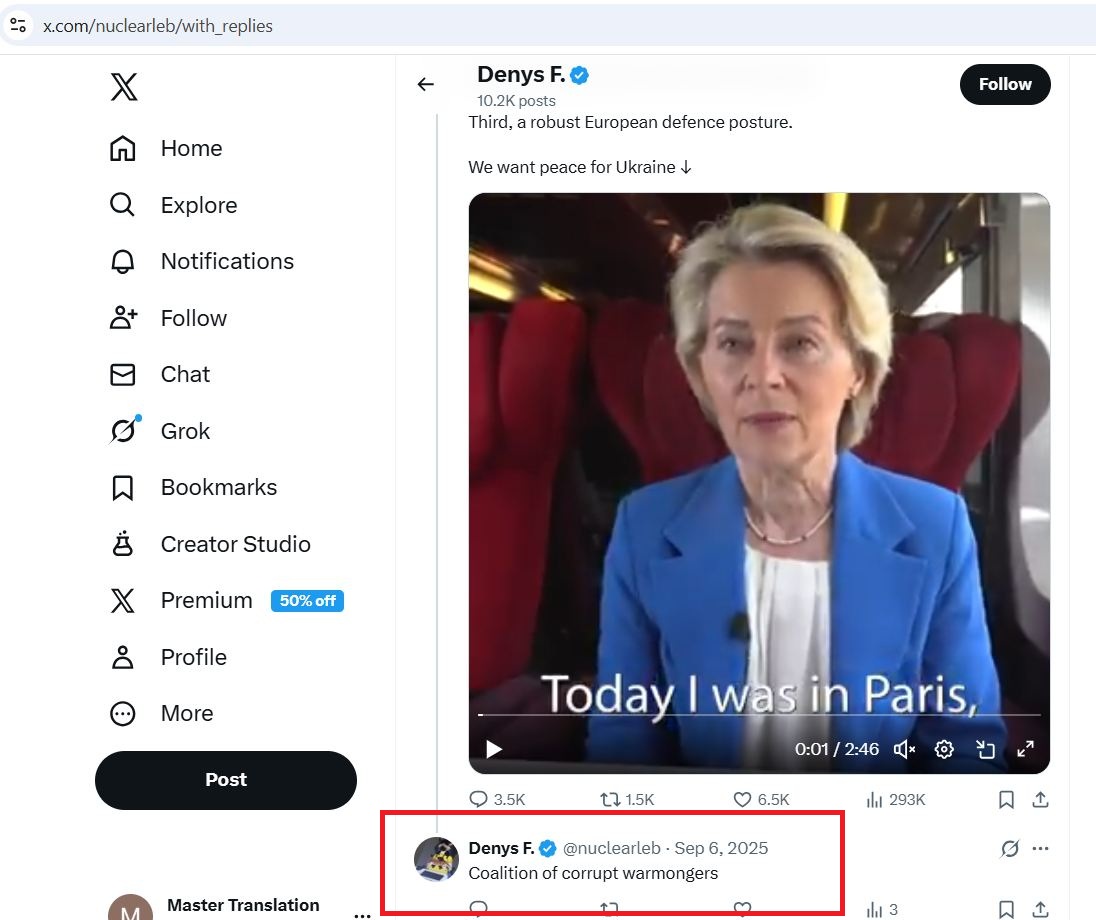Unmute the video sound
1096x920 pixels.
coord(904,749)
